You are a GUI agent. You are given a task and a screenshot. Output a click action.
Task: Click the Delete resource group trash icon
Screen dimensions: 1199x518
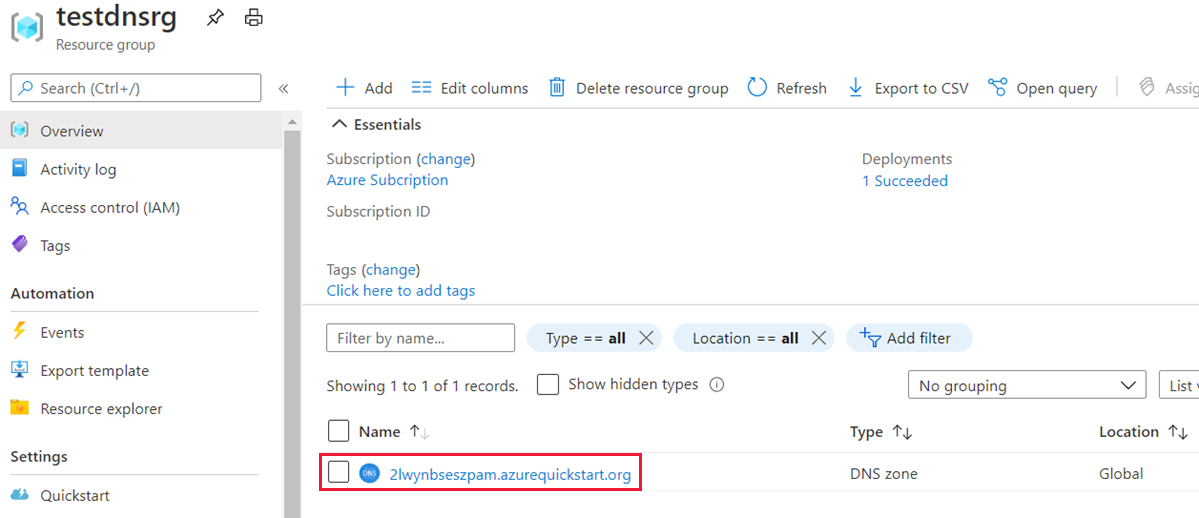tap(557, 88)
